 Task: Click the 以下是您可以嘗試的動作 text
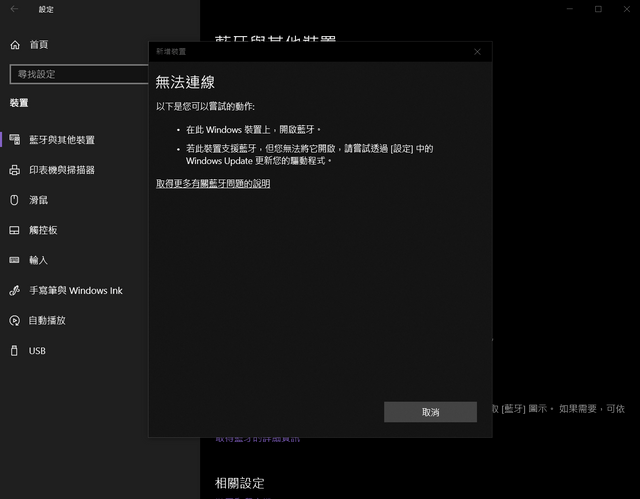click(205, 106)
